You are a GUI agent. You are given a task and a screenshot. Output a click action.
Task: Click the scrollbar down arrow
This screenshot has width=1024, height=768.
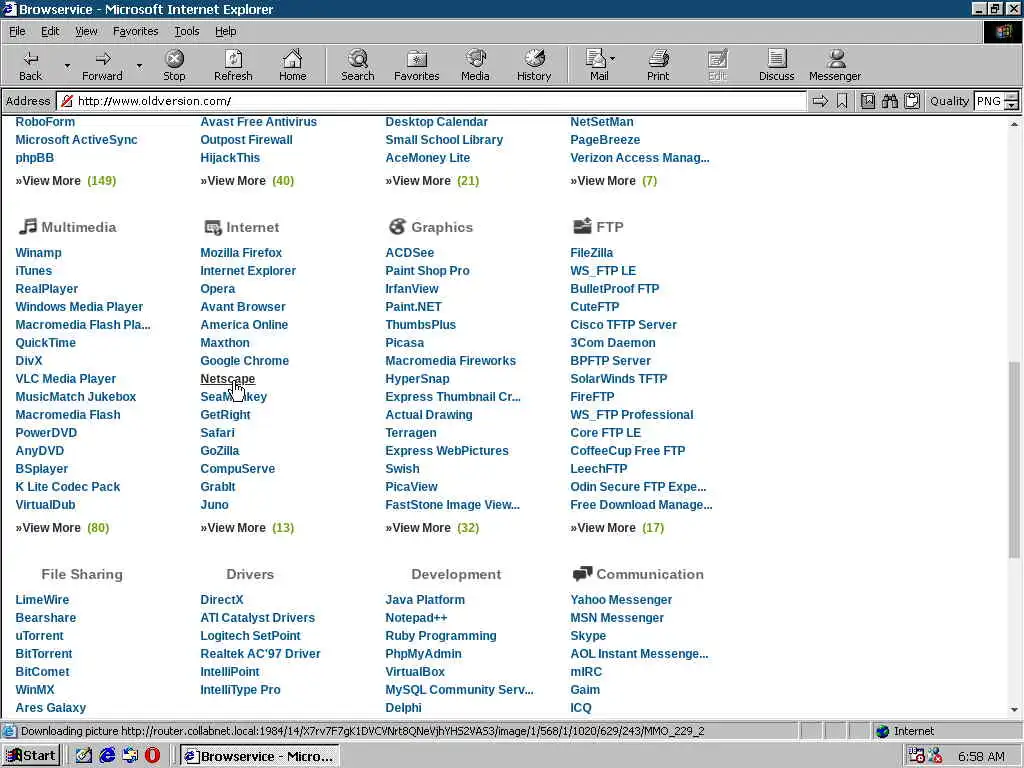(x=1014, y=709)
